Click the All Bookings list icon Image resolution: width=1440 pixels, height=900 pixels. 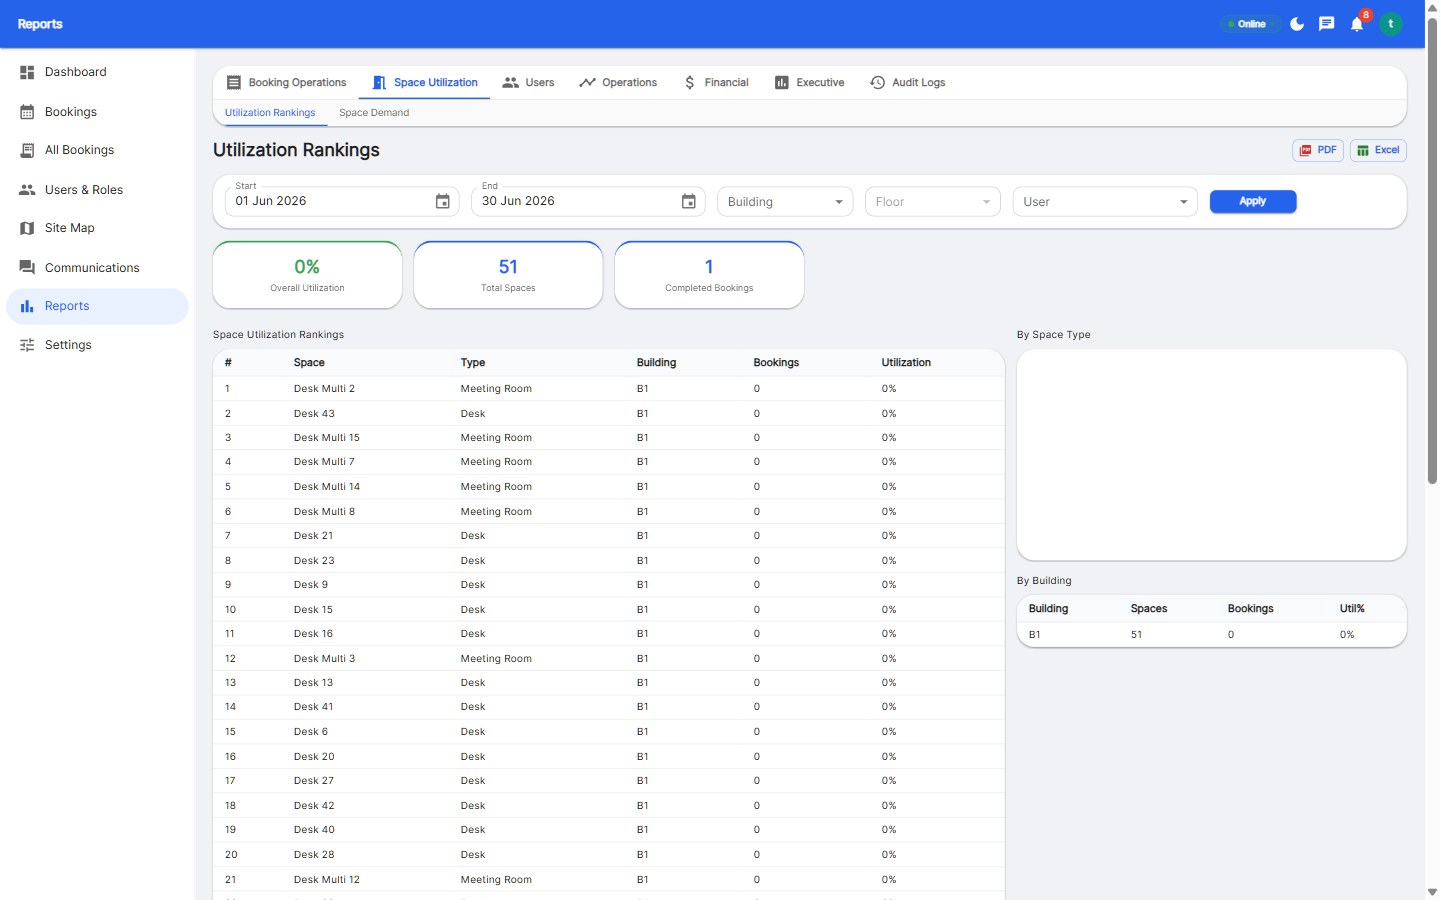(x=27, y=150)
